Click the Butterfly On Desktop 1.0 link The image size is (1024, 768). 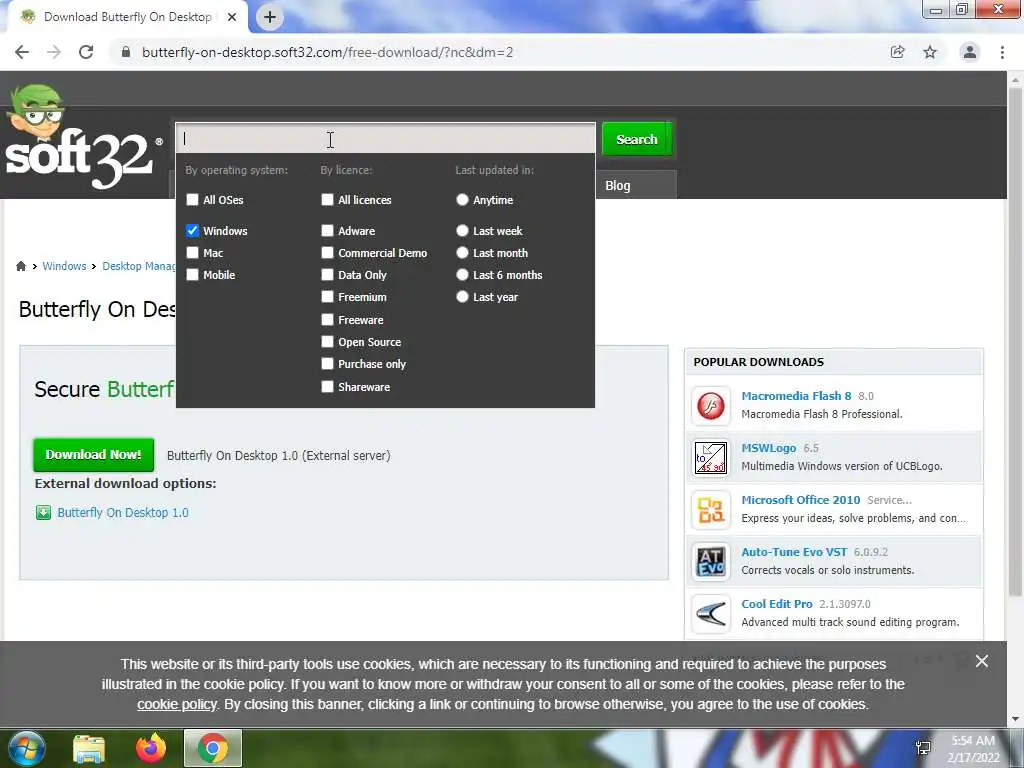click(x=123, y=513)
